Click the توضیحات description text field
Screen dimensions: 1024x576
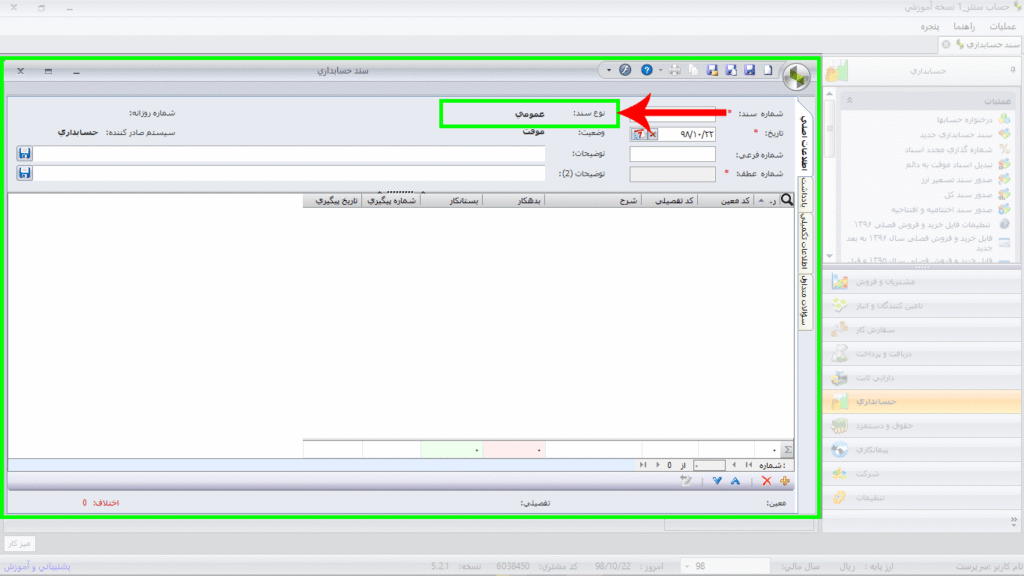coord(289,153)
